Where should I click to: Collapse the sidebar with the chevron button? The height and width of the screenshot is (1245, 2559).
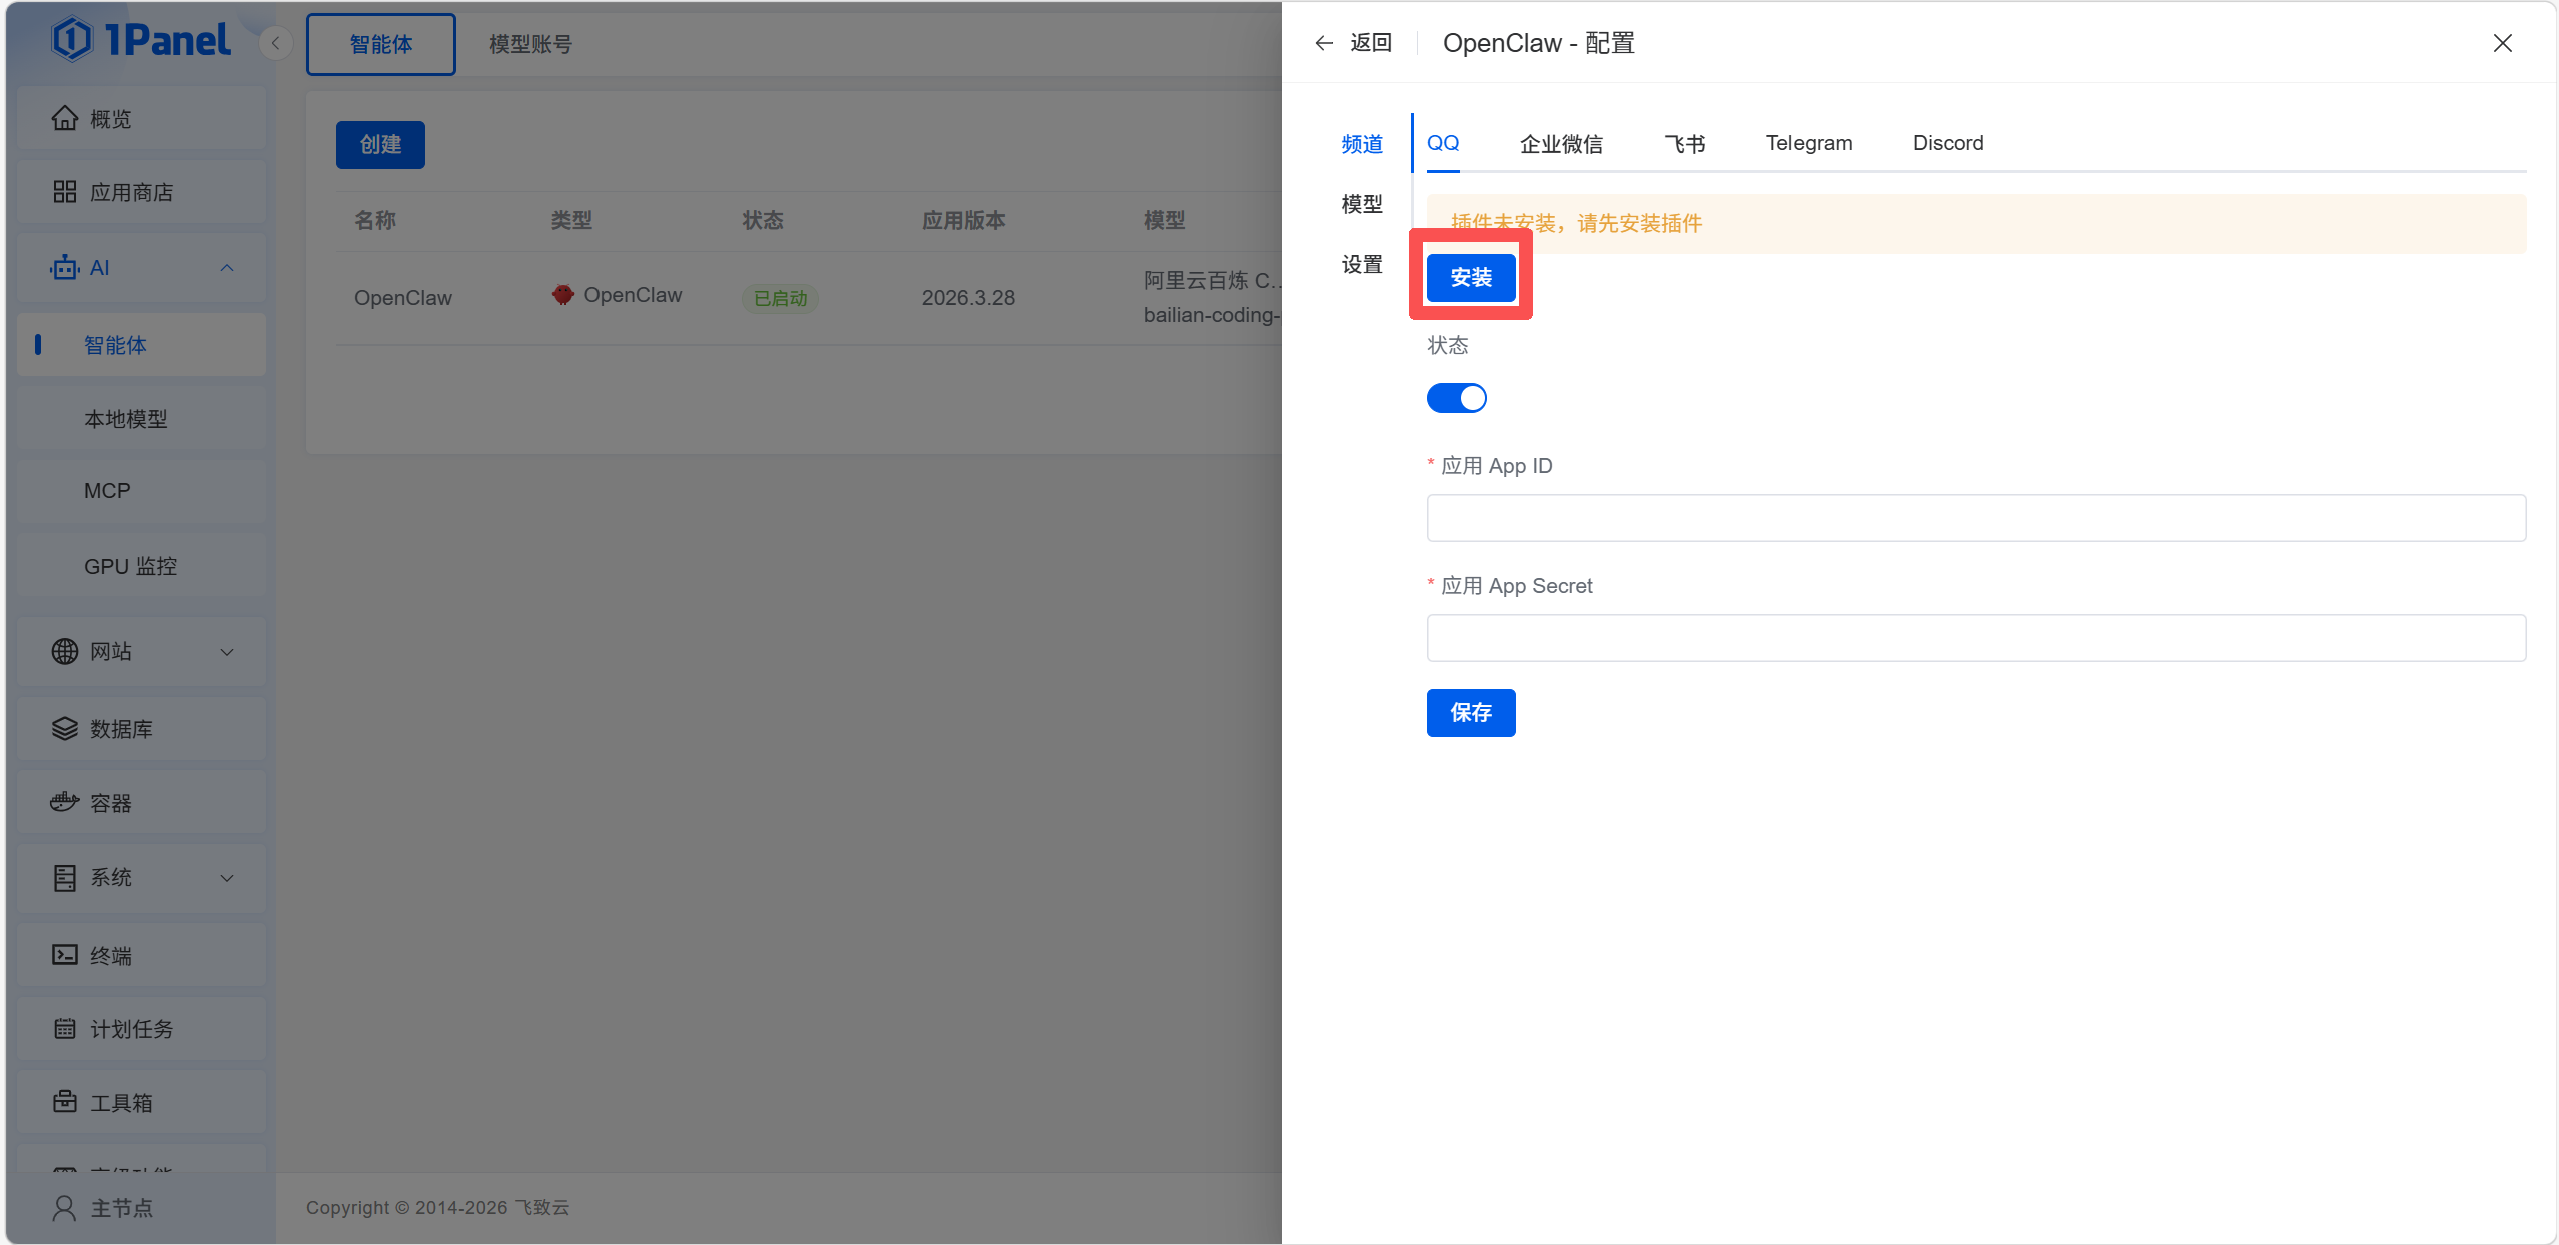click(x=275, y=43)
